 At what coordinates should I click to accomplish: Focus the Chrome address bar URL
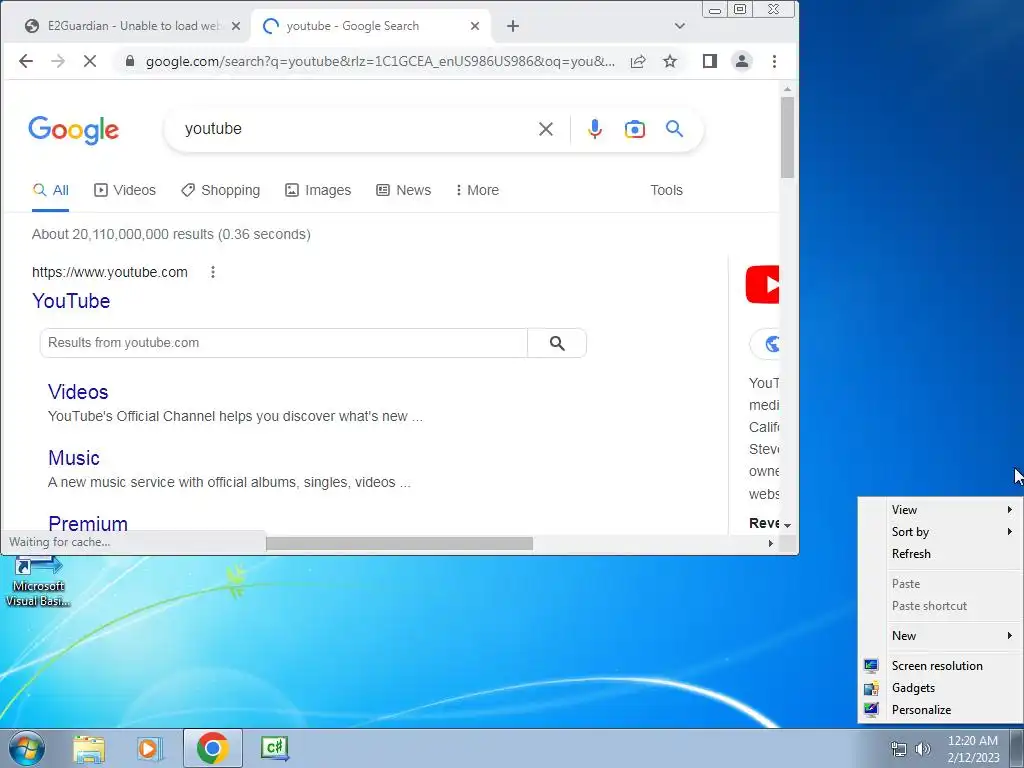[380, 61]
